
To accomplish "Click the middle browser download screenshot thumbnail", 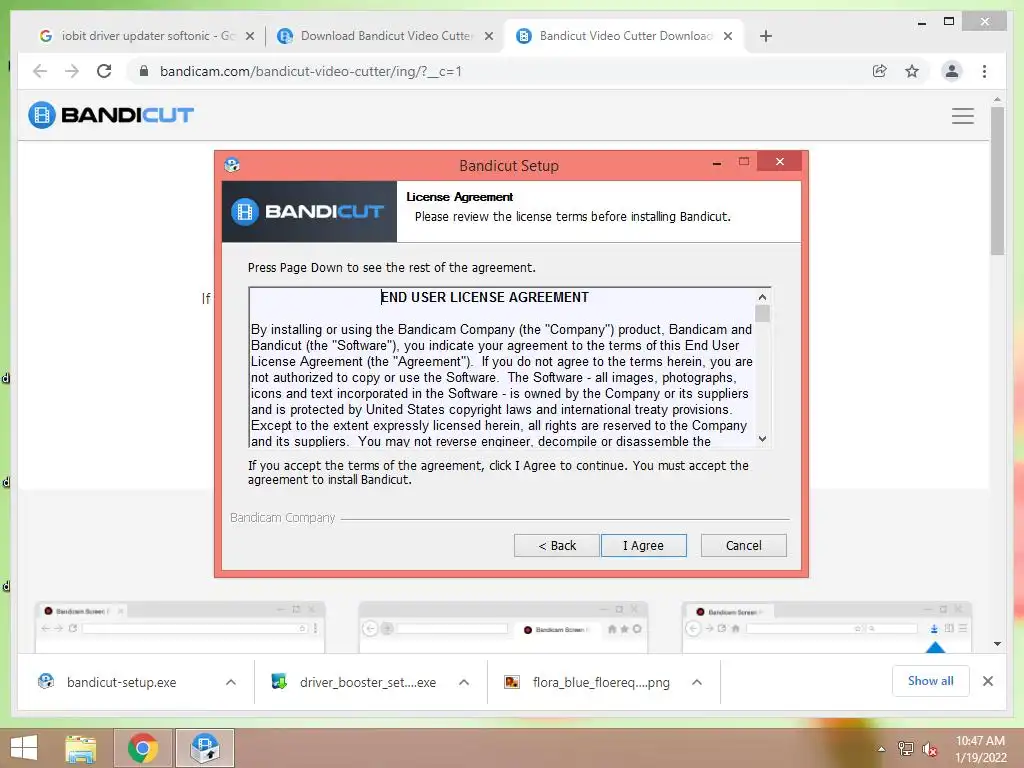I will click(503, 627).
